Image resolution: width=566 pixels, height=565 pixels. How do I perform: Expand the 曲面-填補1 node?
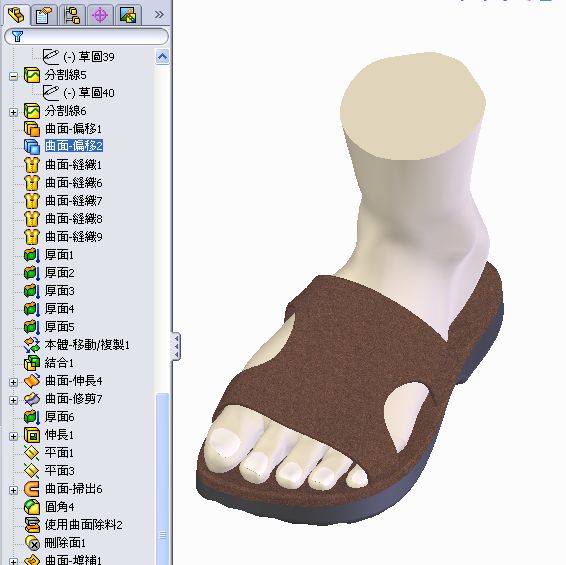(x=13, y=561)
